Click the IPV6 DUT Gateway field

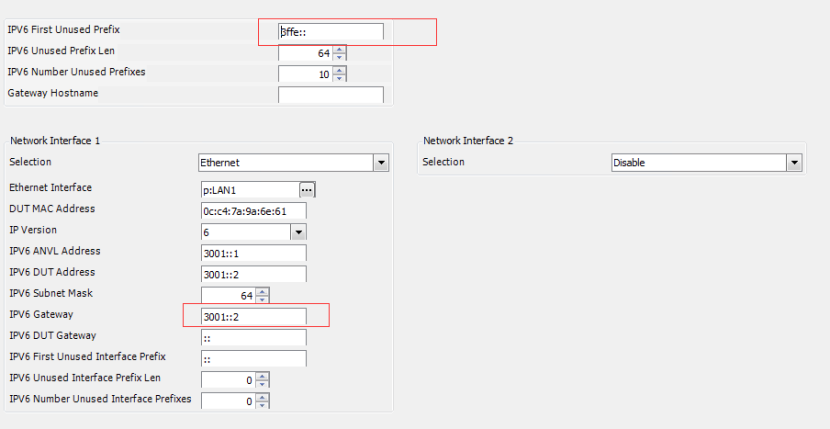(x=253, y=337)
